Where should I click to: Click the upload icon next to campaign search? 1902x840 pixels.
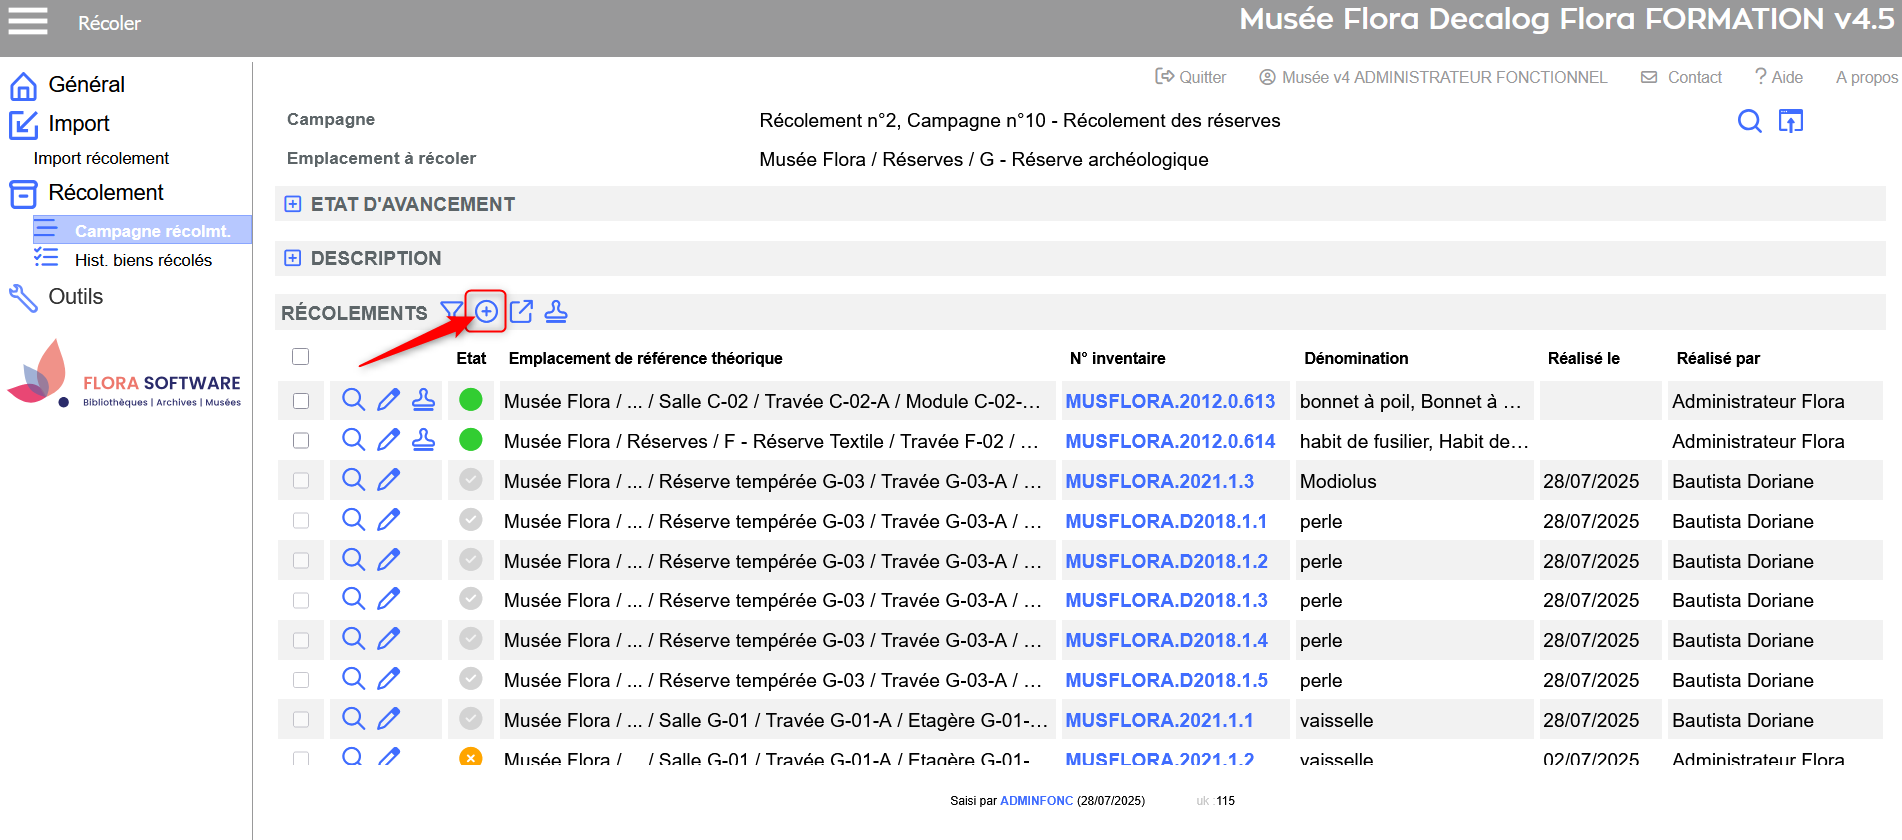[x=1790, y=121]
